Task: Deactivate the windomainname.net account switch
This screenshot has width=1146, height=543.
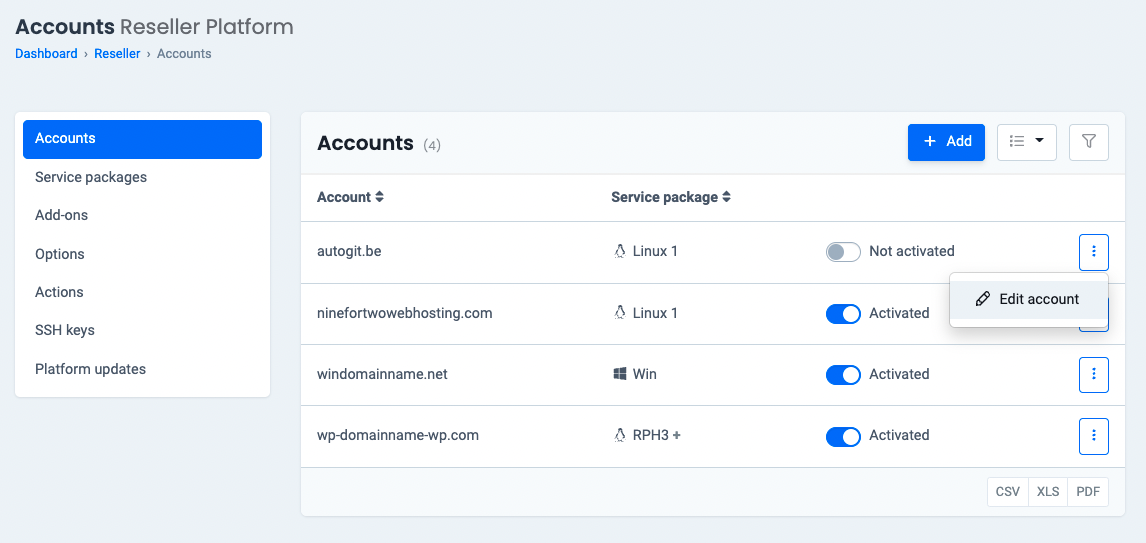Action: point(843,375)
